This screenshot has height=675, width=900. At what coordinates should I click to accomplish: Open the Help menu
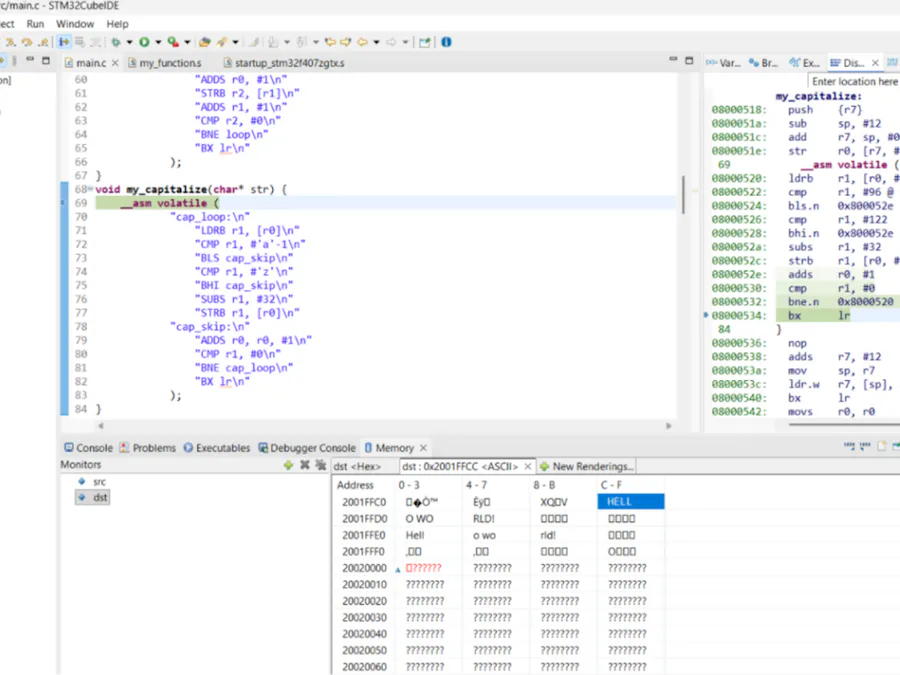click(x=117, y=24)
